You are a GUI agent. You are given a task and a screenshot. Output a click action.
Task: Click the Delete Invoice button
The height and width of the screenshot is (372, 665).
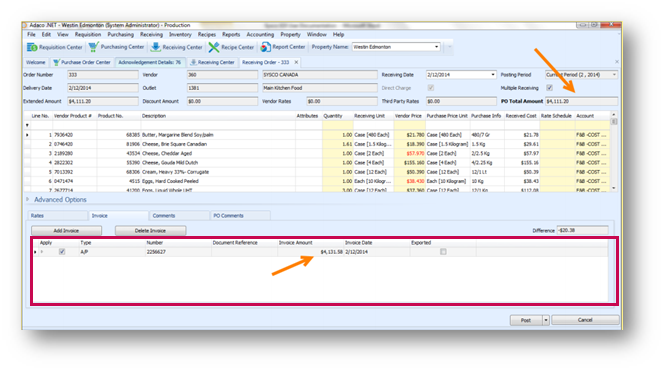pos(150,230)
